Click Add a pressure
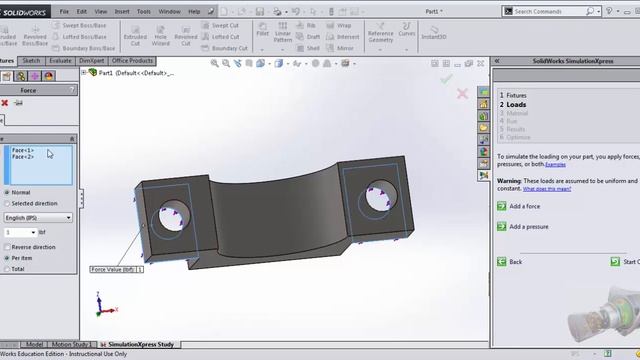640x360 pixels. pos(529,227)
